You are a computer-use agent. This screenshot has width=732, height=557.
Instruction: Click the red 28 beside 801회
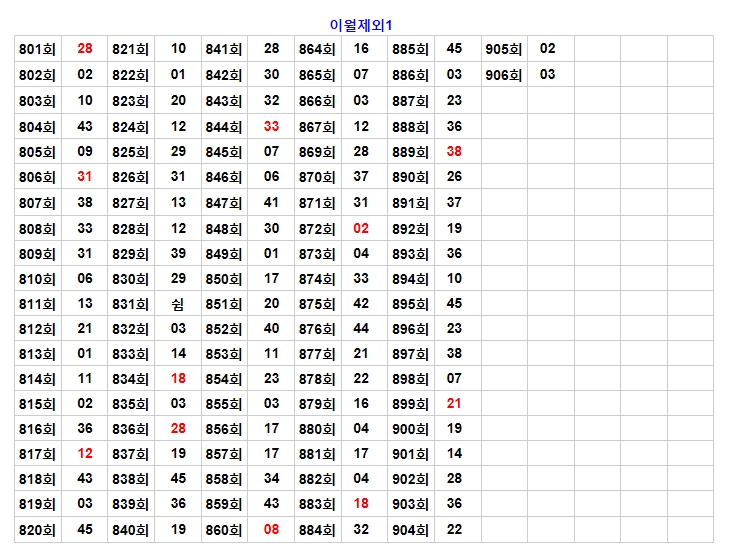(x=85, y=48)
